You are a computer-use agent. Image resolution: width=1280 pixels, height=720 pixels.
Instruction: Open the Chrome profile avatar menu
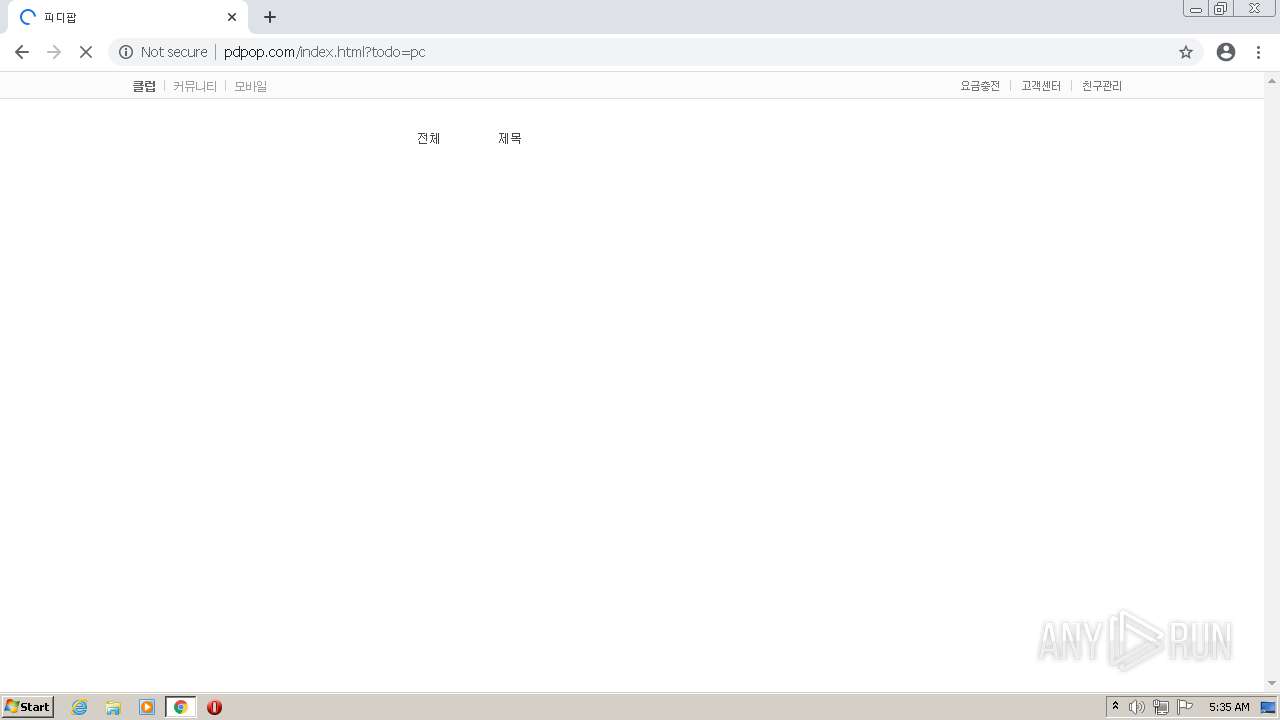tap(1226, 52)
